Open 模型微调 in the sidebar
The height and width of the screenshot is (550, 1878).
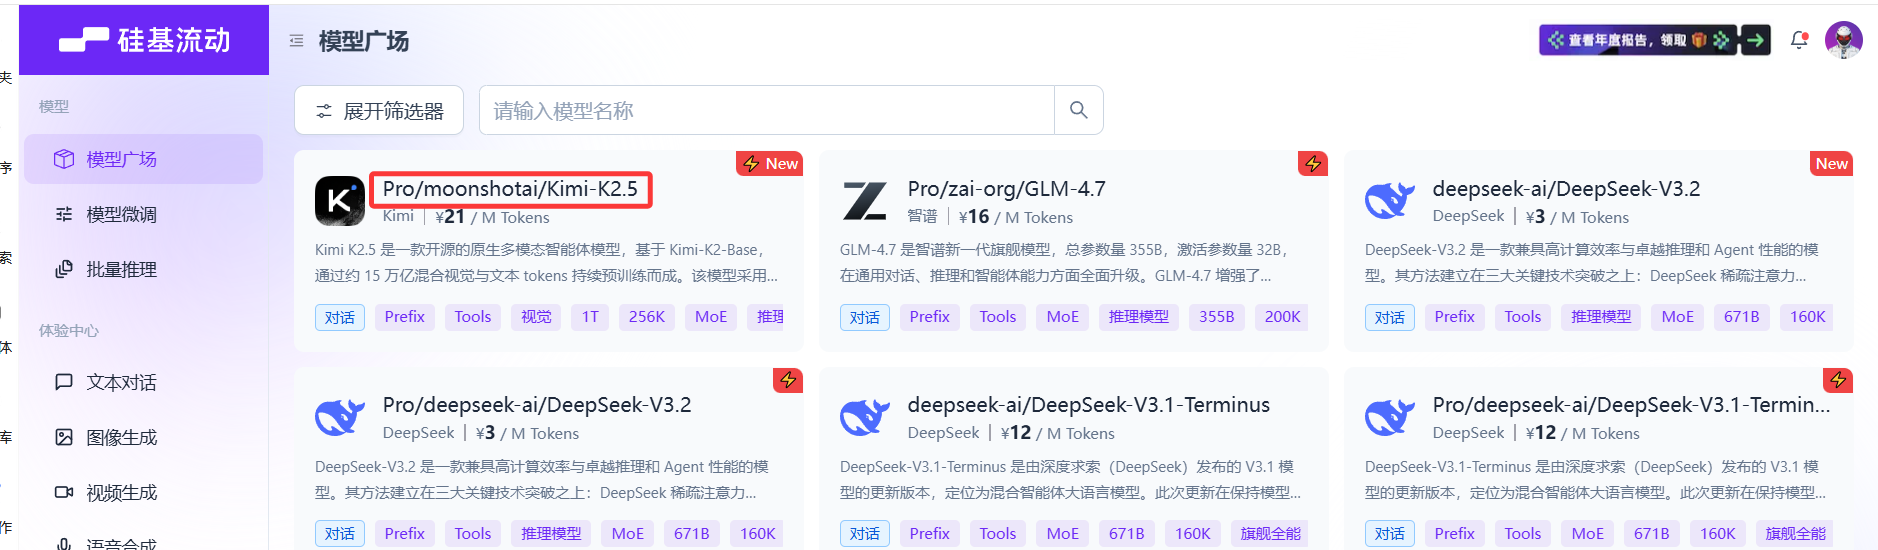[x=143, y=214]
